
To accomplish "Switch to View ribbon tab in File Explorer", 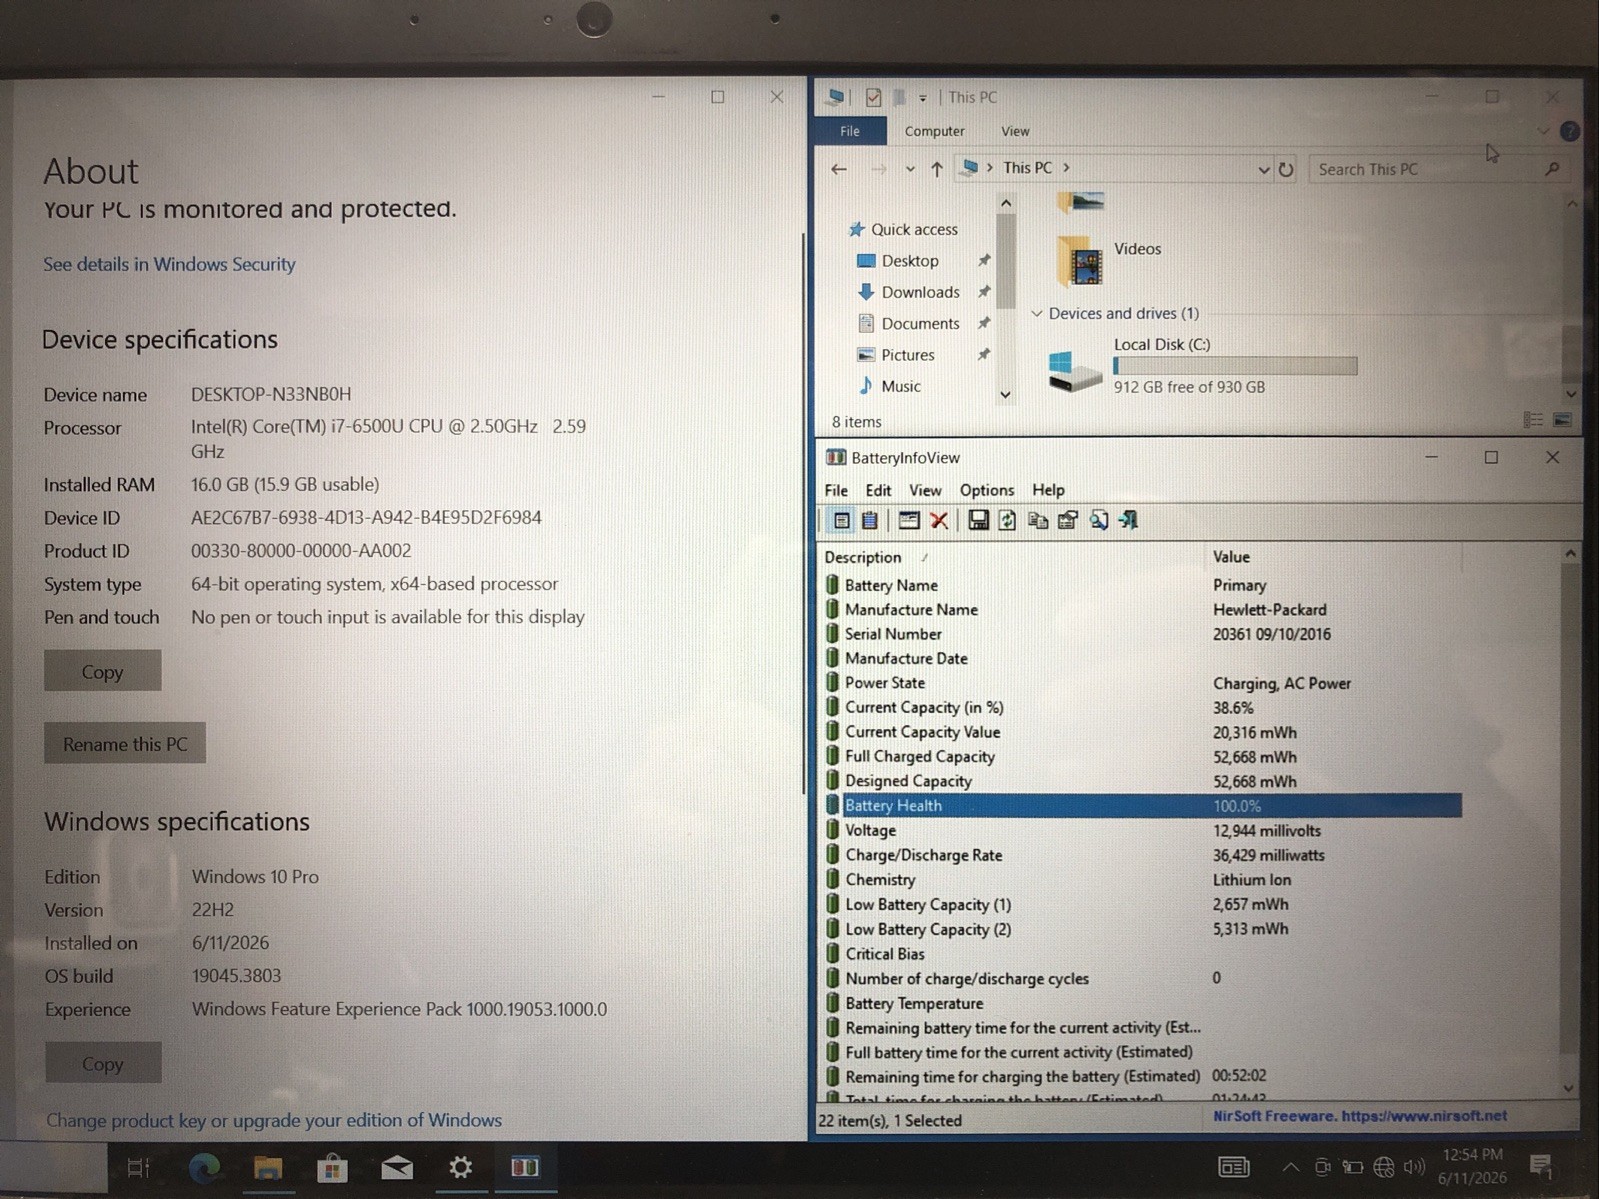I will tap(1015, 131).
